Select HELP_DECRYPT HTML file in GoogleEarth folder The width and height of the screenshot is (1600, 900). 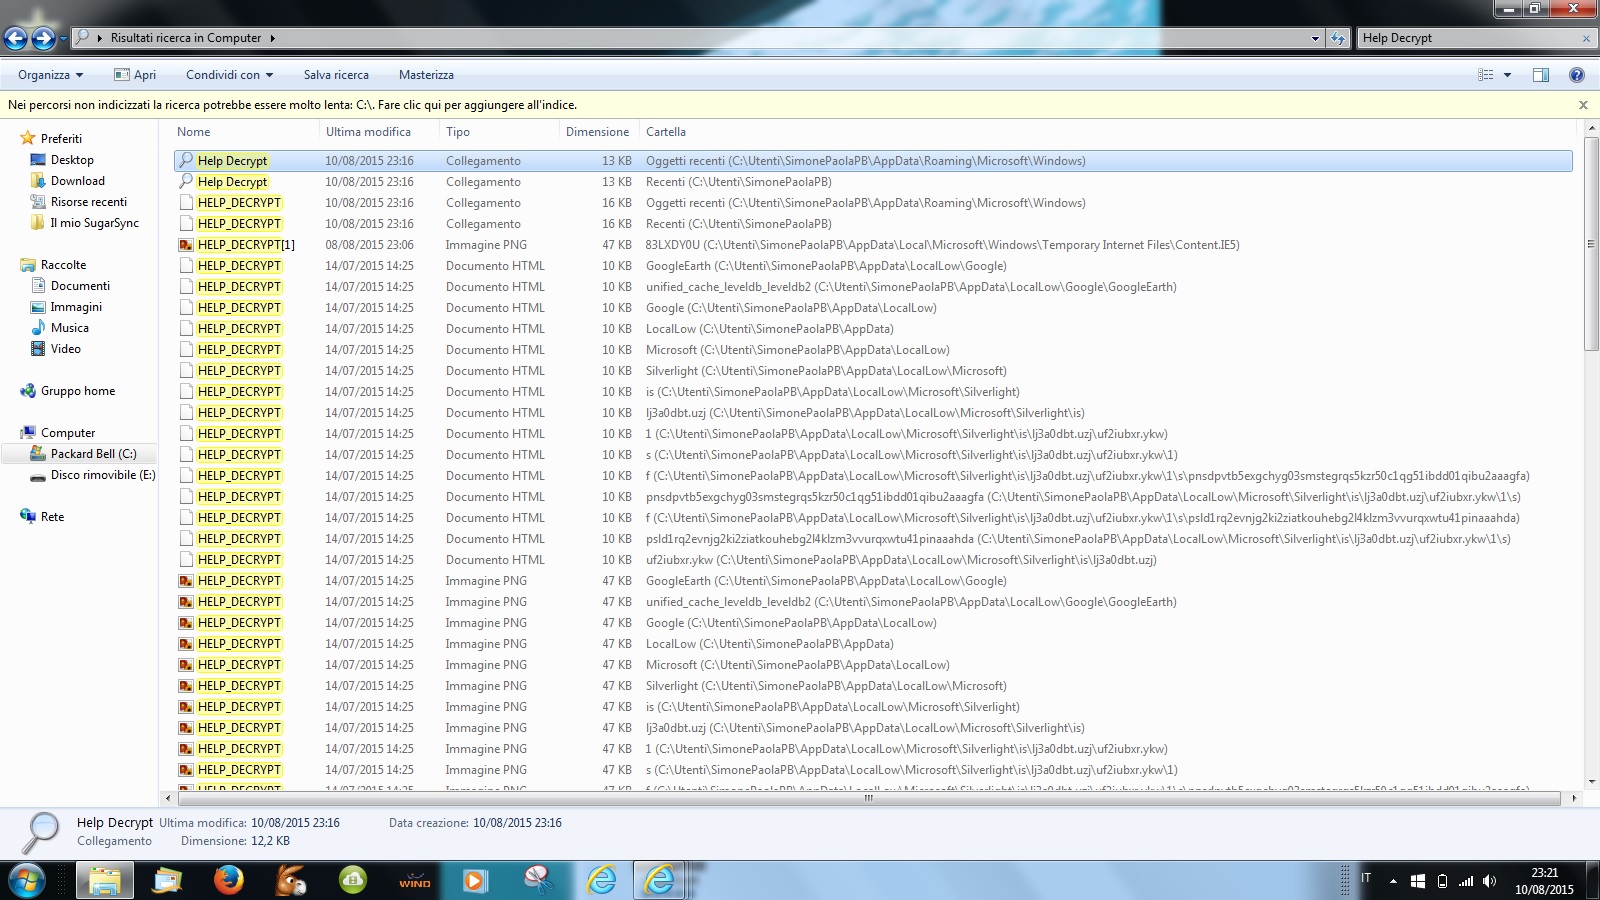click(x=875, y=266)
